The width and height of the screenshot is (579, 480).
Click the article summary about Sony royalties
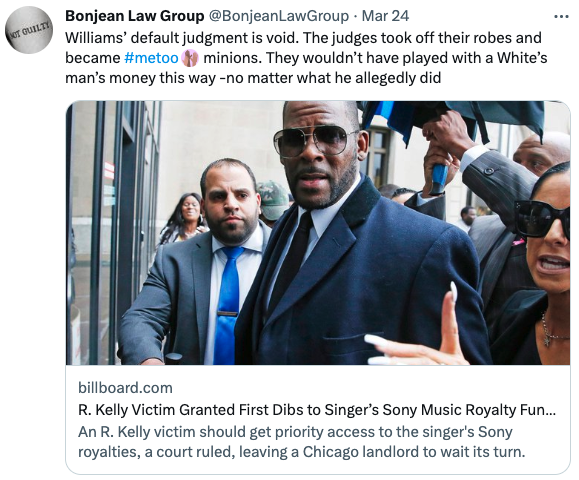click(301, 442)
